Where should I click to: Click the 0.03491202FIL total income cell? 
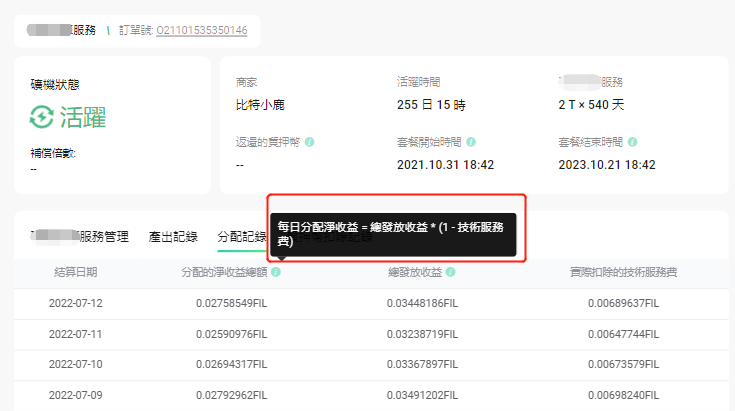(x=422, y=395)
